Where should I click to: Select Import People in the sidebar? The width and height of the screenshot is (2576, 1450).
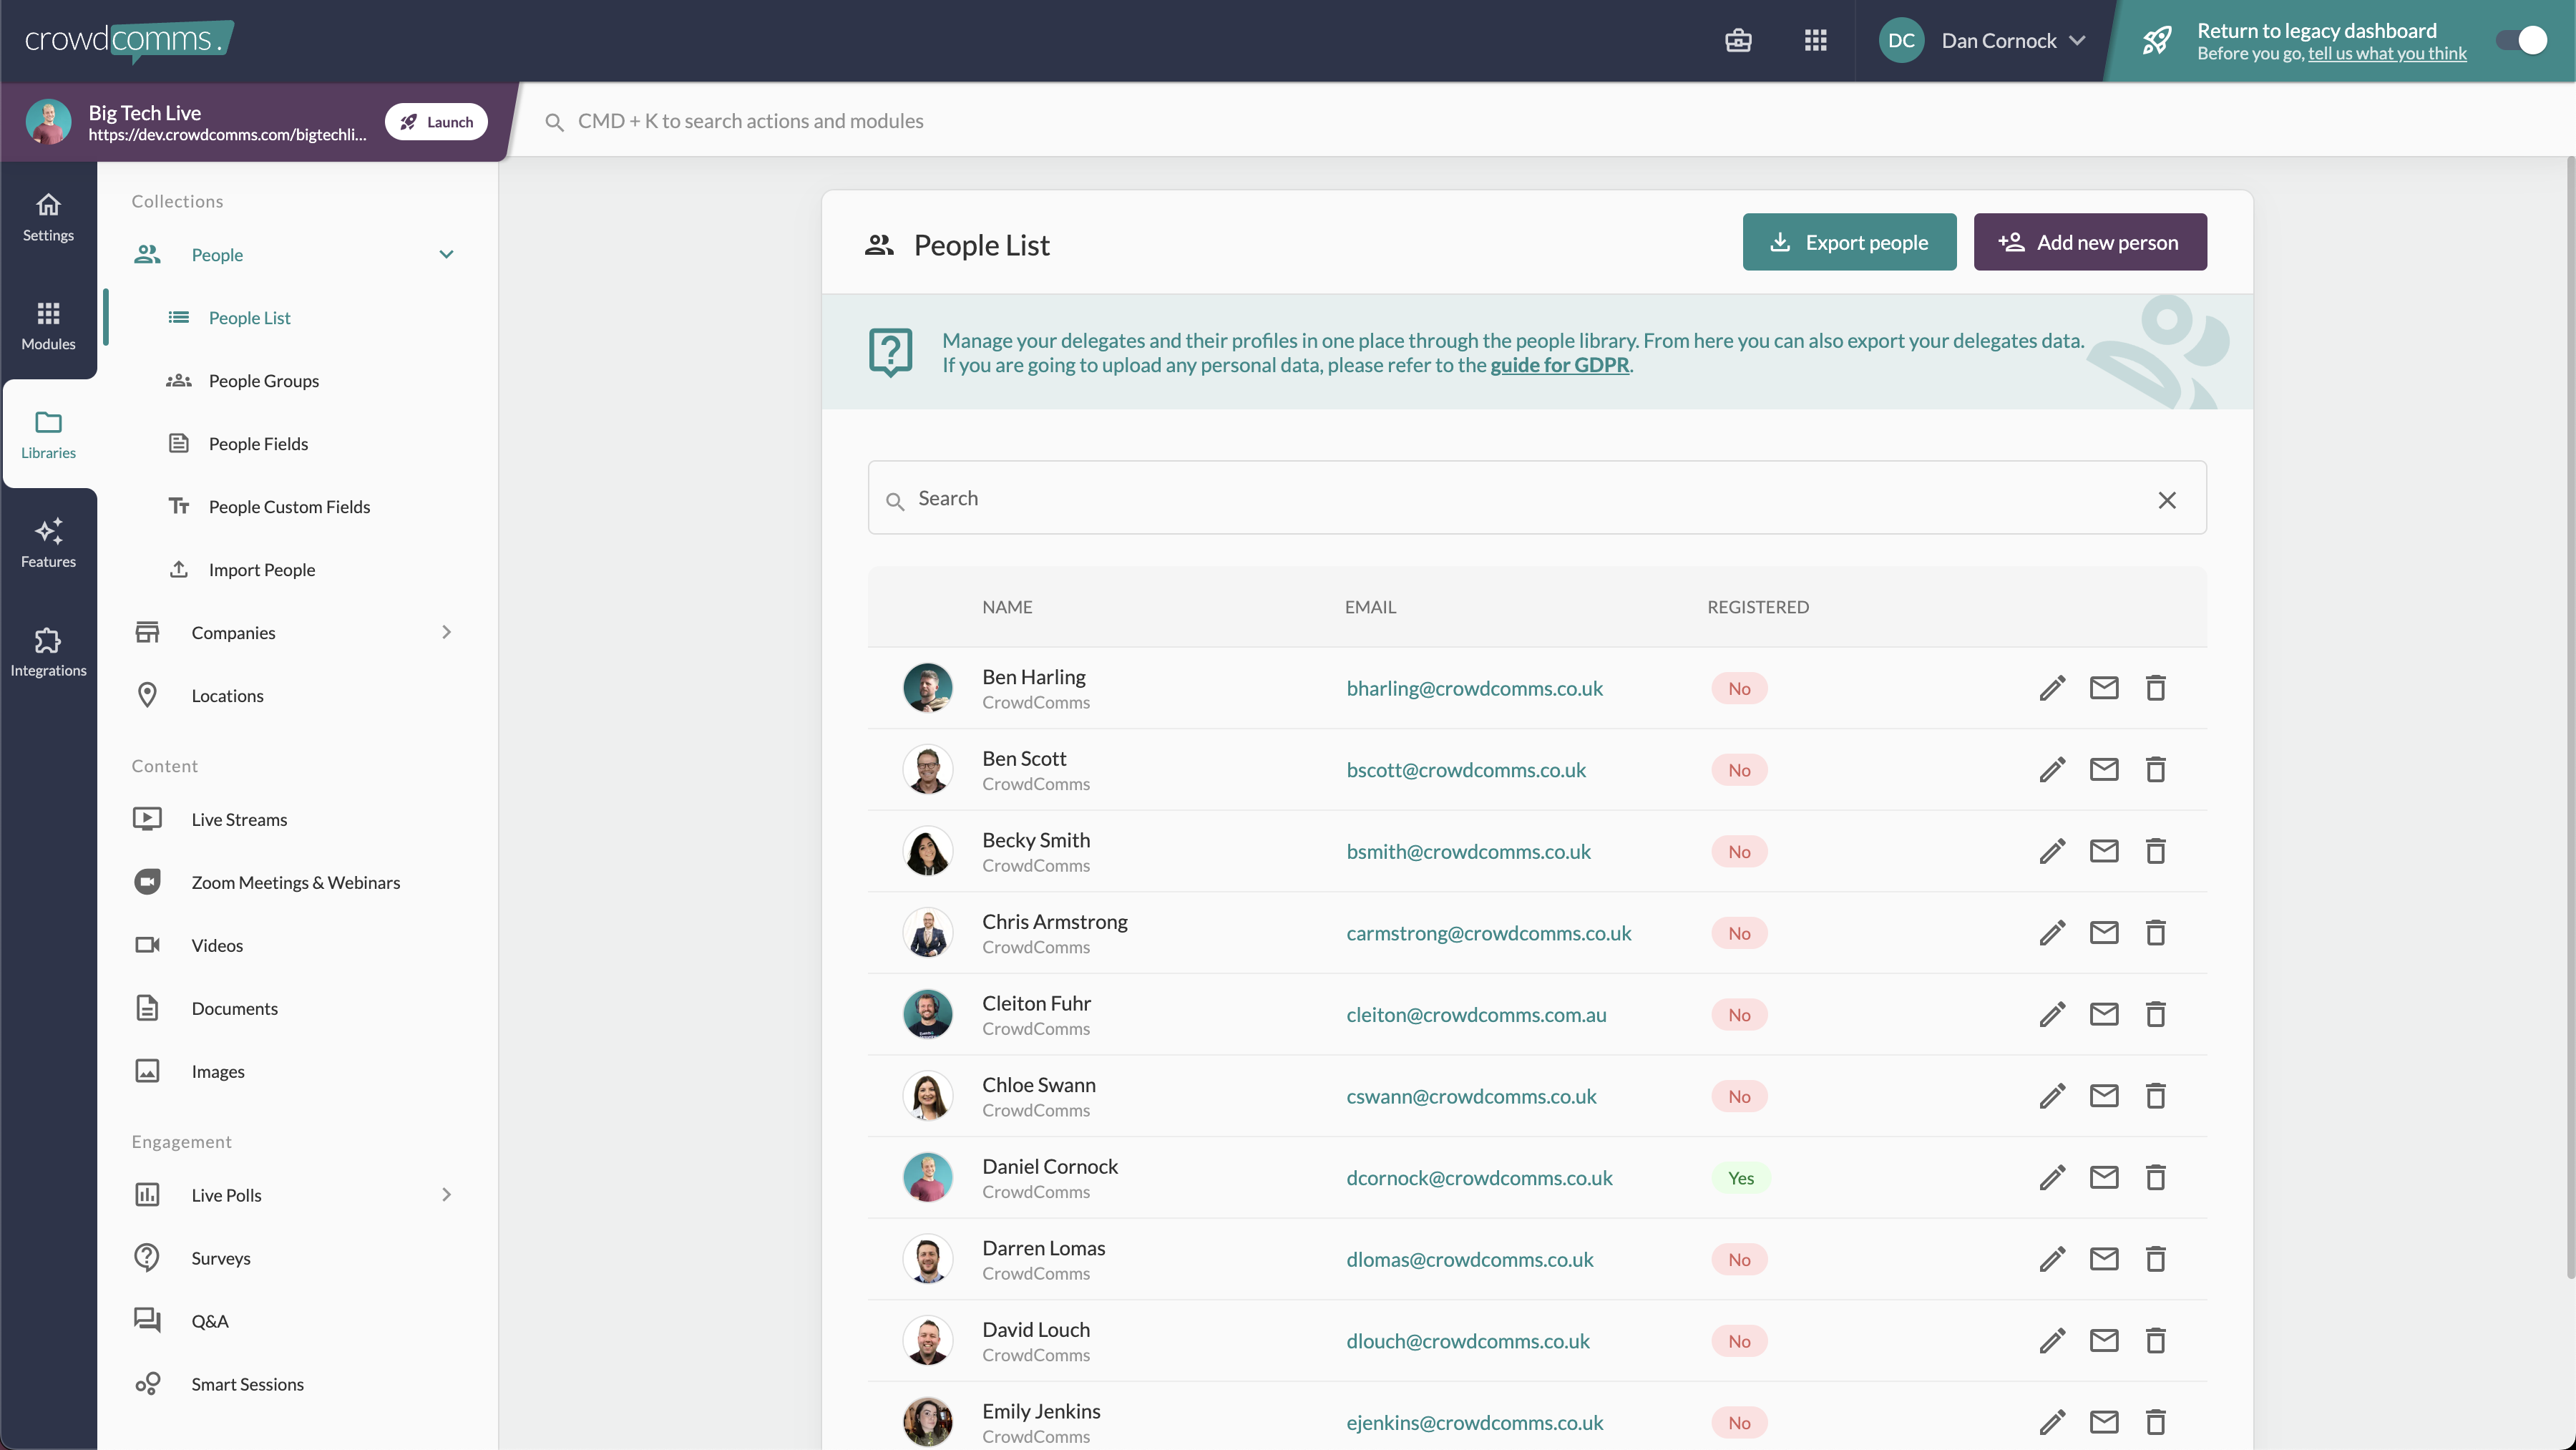(262, 570)
